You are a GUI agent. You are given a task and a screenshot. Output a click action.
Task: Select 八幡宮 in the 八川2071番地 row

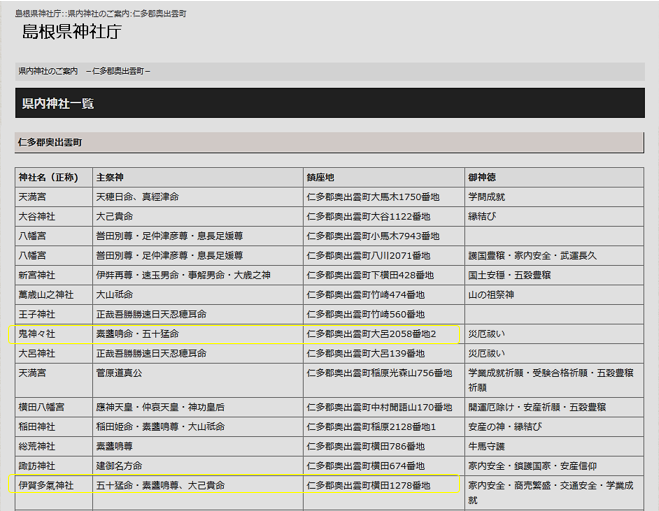[32, 256]
